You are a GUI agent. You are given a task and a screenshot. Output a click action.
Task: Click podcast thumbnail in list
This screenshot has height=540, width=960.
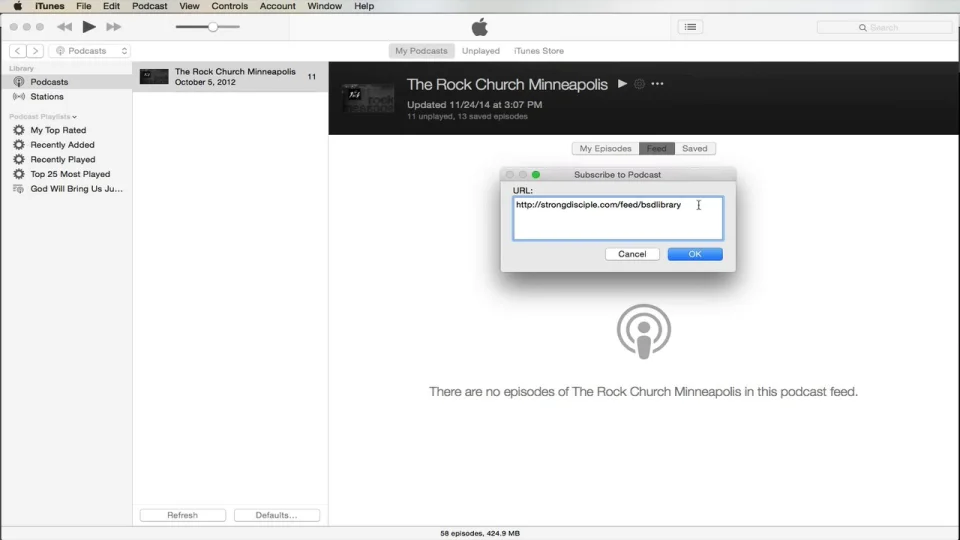point(154,77)
